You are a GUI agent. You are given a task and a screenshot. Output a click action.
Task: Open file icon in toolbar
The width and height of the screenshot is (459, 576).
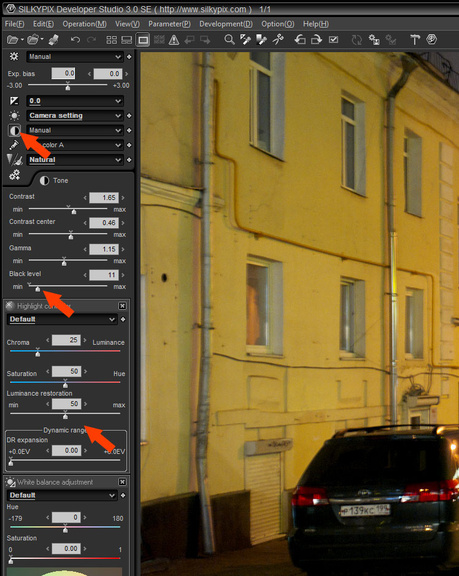point(12,40)
